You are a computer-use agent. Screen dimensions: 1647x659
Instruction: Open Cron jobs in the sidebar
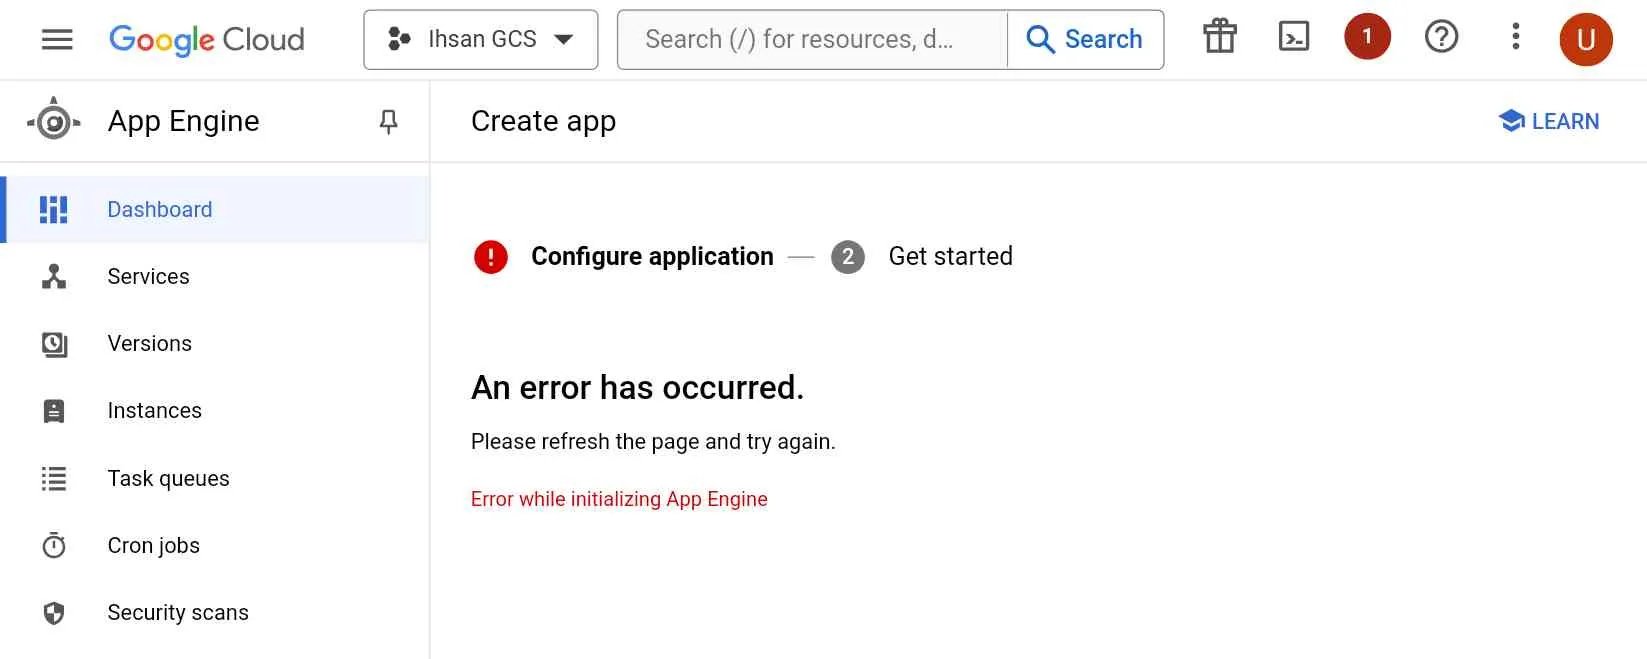(215, 545)
